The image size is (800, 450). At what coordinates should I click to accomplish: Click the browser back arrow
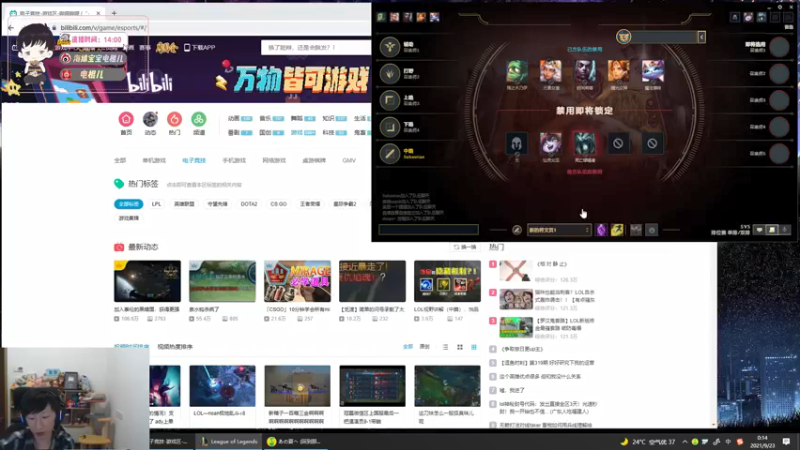[x=11, y=28]
